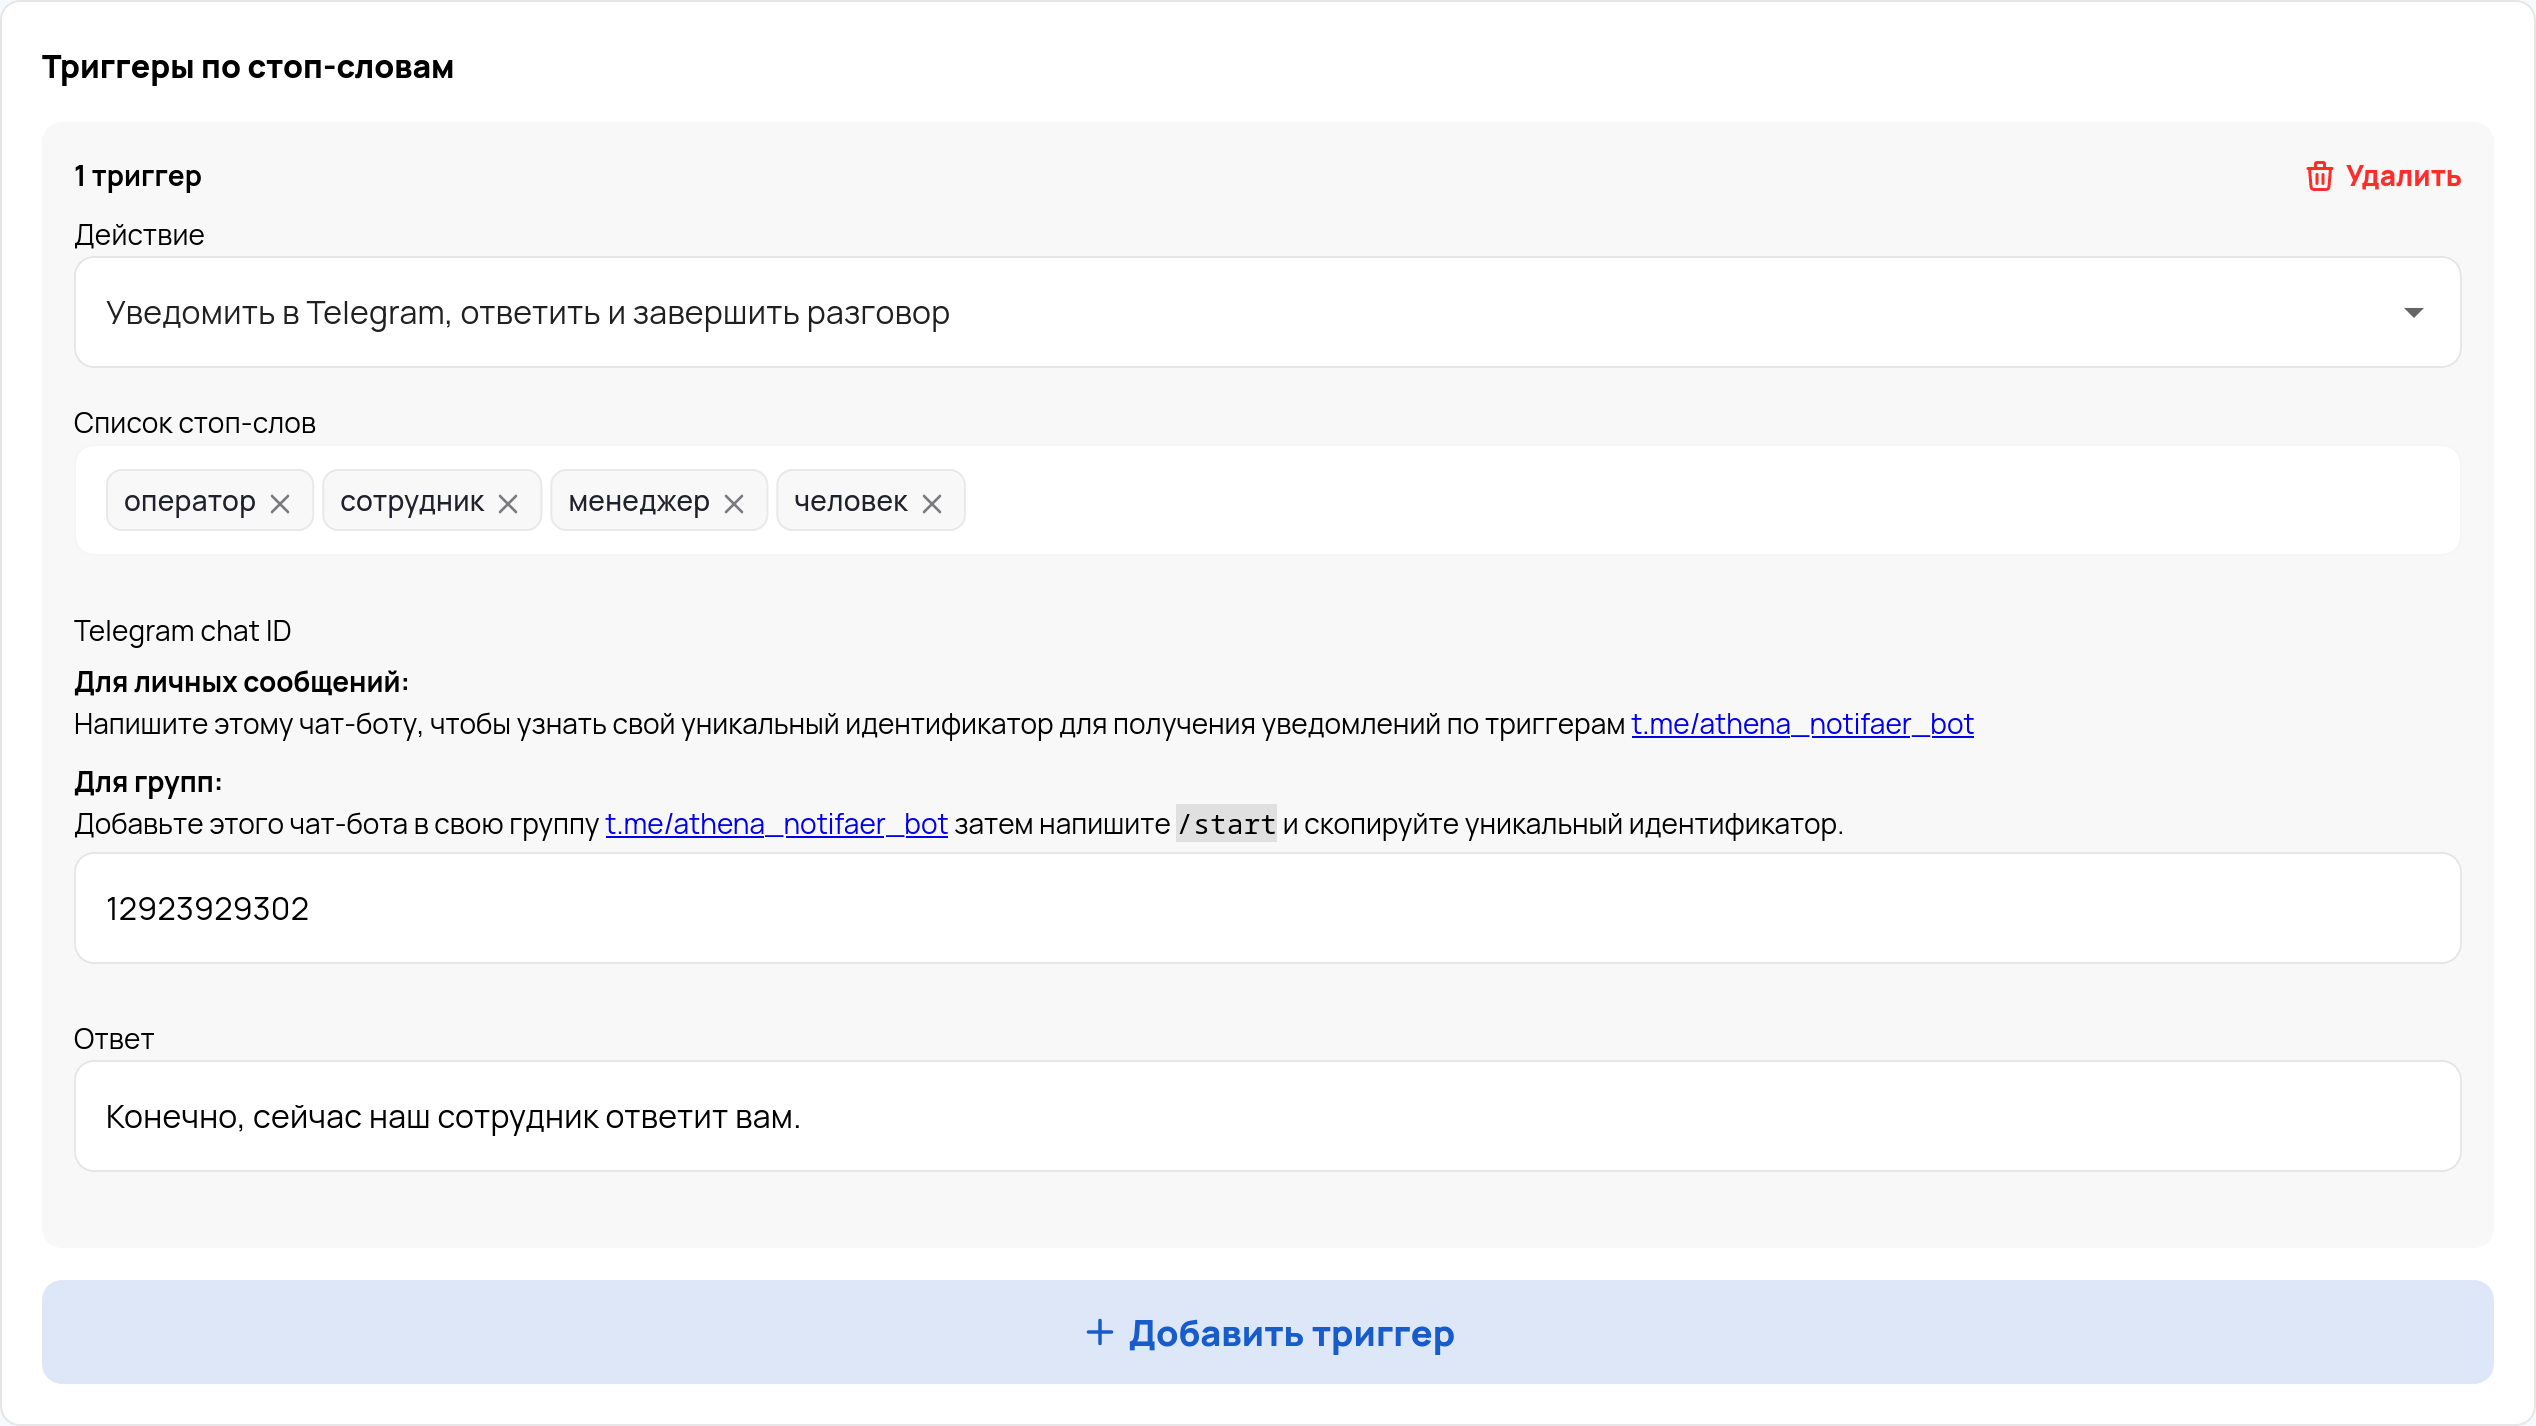Click the 'человек' tag label
Screen dimensions: 2536x1426
[851, 501]
